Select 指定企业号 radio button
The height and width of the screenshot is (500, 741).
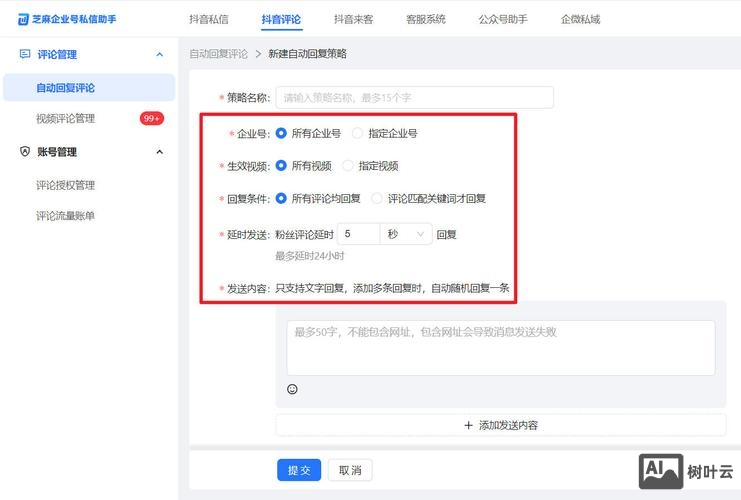click(x=358, y=133)
